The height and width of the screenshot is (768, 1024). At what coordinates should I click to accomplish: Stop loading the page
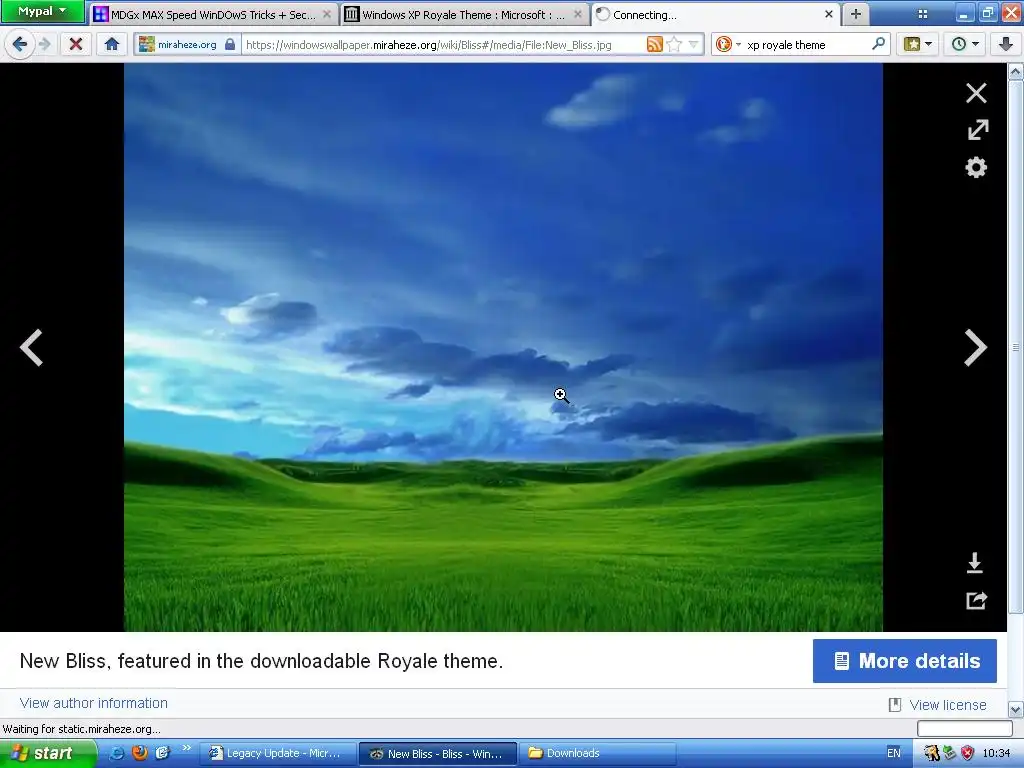pos(76,44)
